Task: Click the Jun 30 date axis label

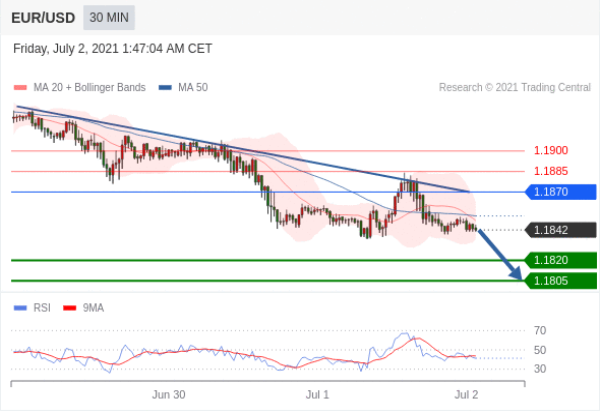Action: [169, 395]
